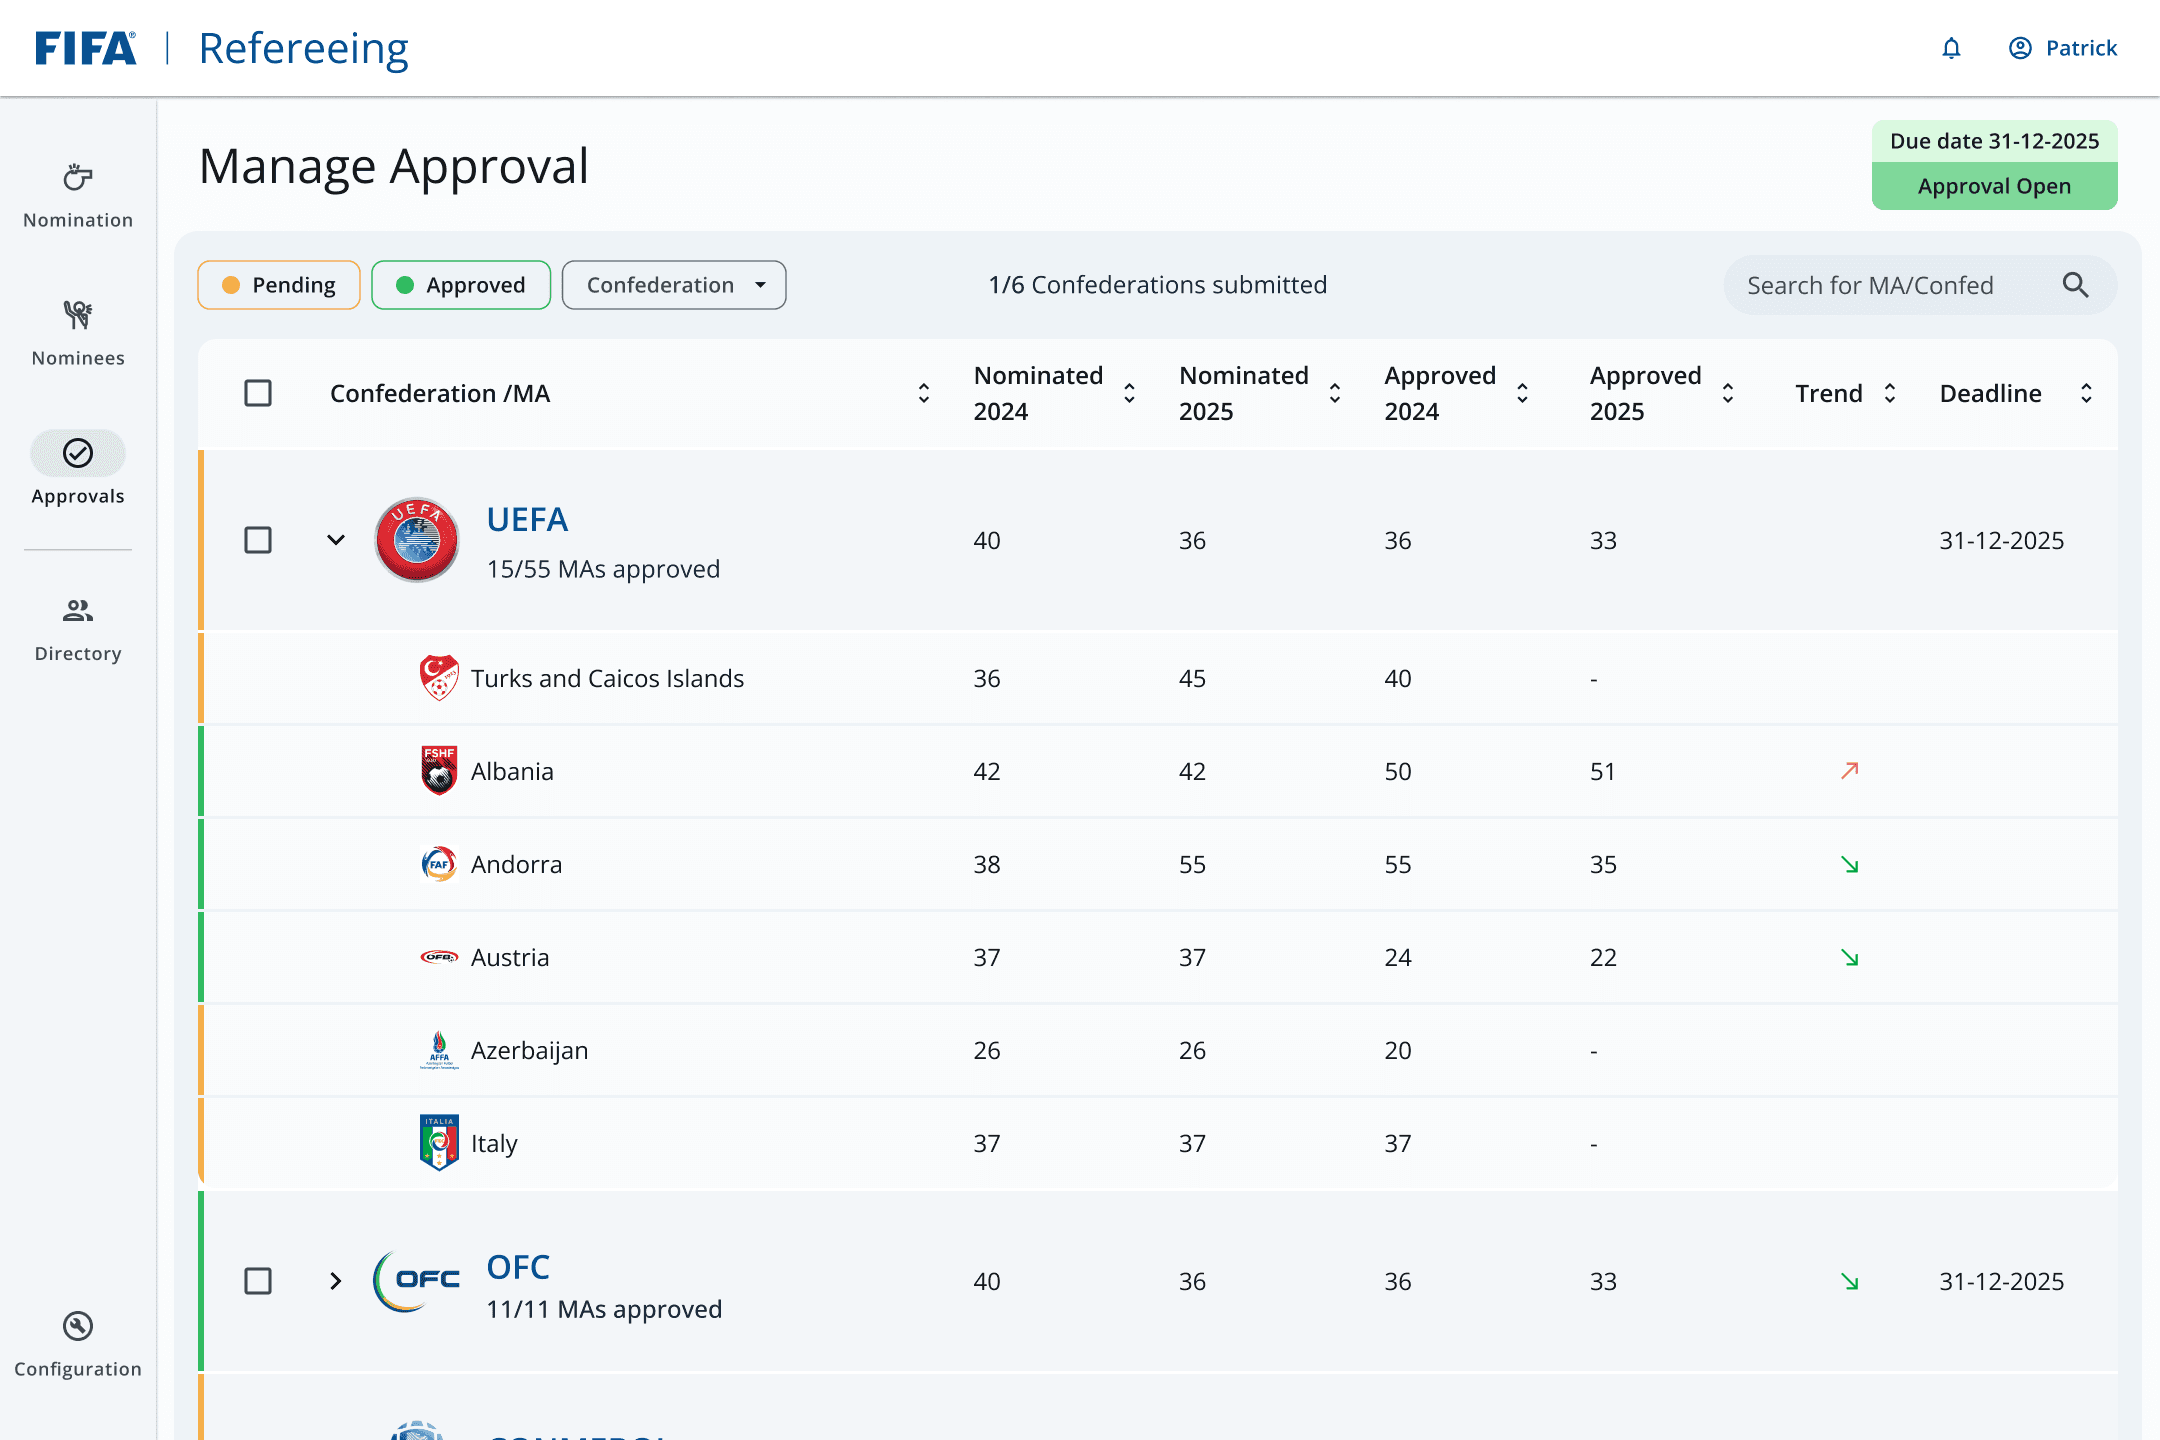This screenshot has height=1440, width=2160.
Task: Toggle the Approved status filter
Action: 461,285
